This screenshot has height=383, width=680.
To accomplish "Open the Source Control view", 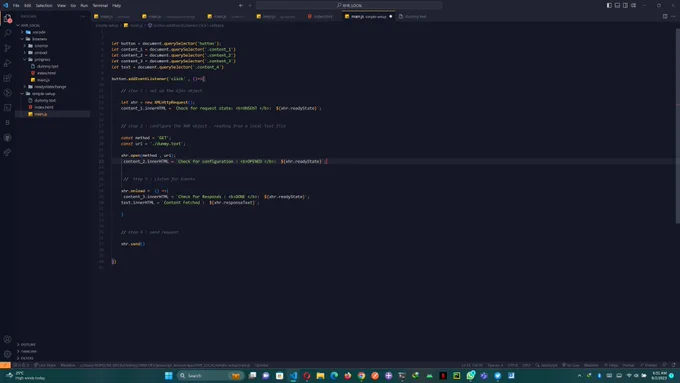I will point(7,48).
